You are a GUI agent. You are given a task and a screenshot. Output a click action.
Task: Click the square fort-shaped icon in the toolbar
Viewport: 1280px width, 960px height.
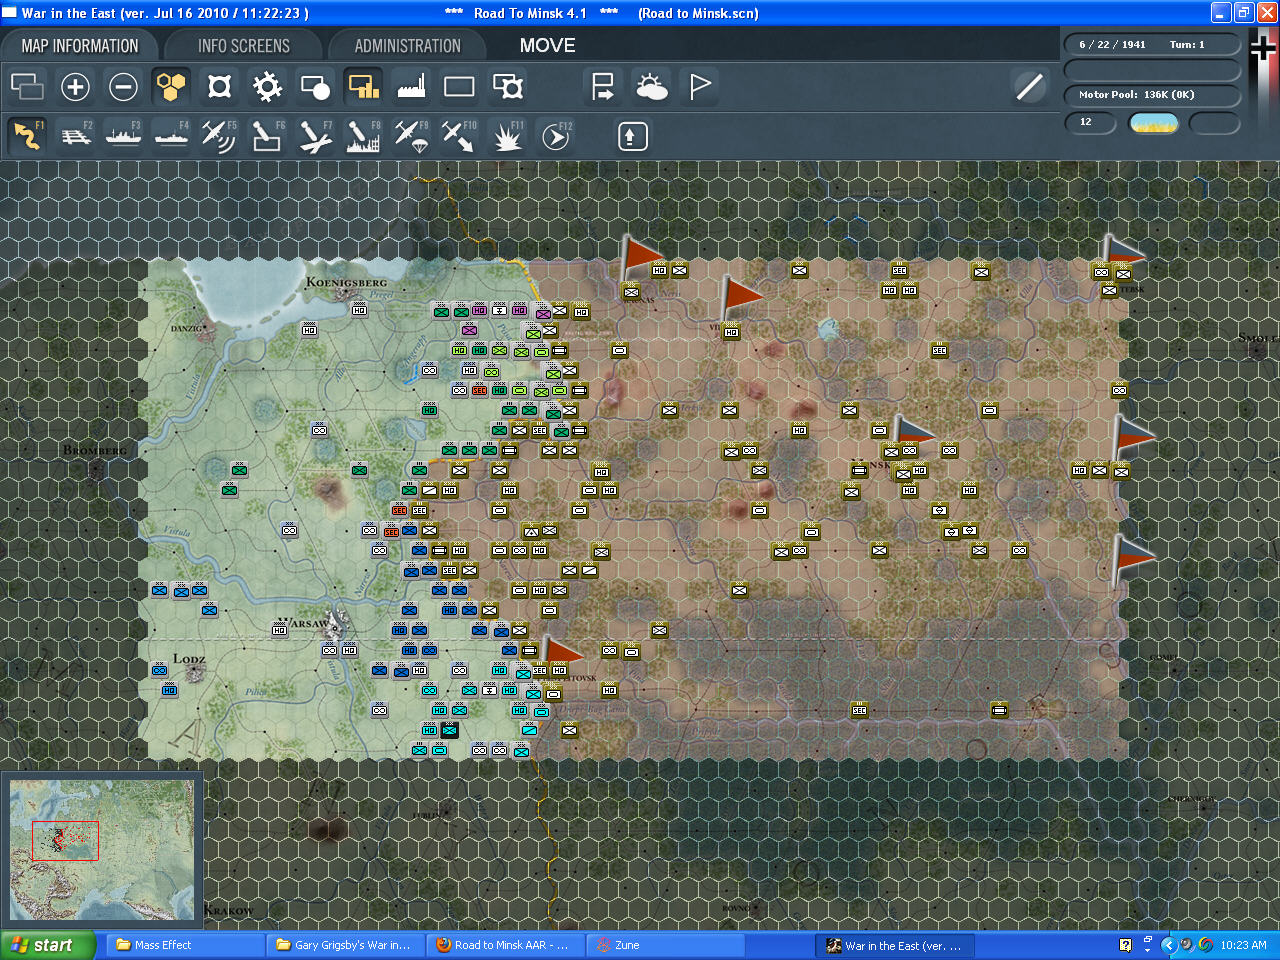pyautogui.click(x=219, y=87)
